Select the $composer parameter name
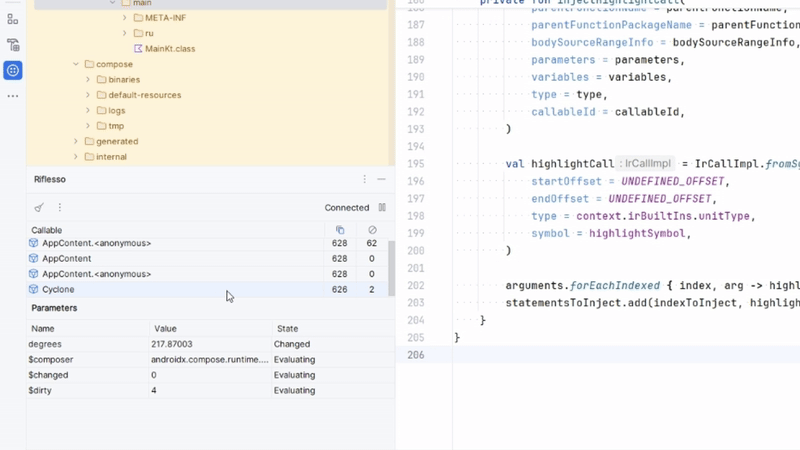This screenshot has width=800, height=450. 51,360
